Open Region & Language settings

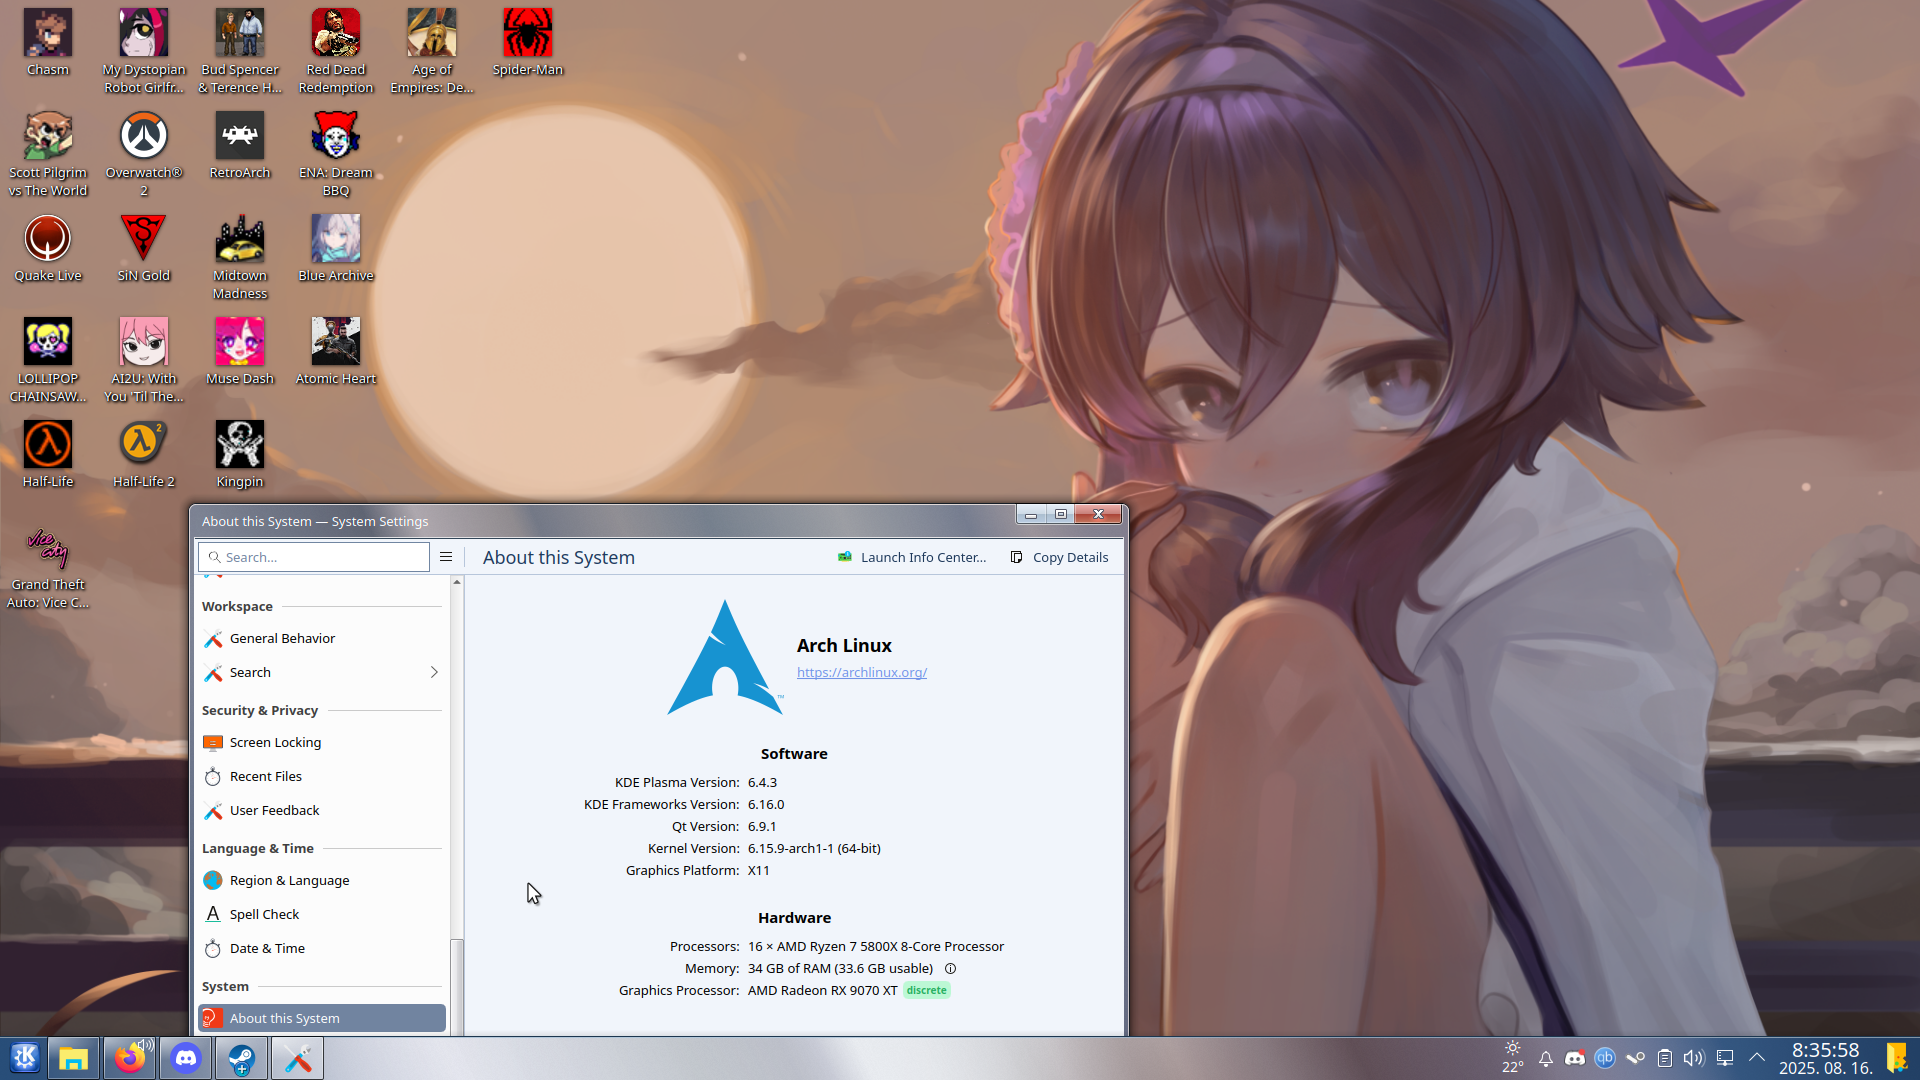coord(289,881)
